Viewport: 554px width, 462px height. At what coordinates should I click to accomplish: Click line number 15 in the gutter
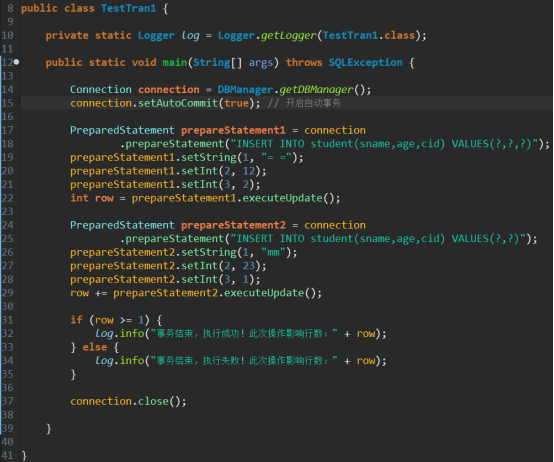[x=7, y=103]
